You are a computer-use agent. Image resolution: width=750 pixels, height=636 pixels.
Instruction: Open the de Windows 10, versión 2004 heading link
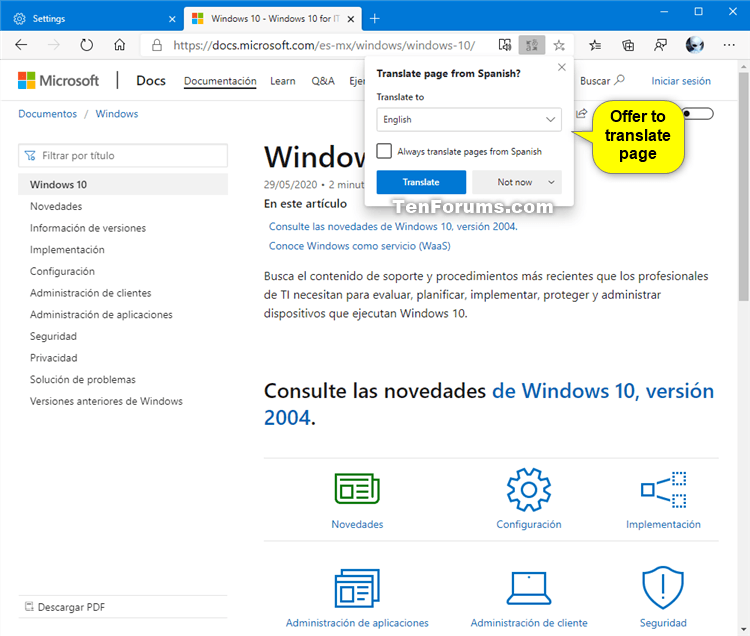(x=489, y=404)
